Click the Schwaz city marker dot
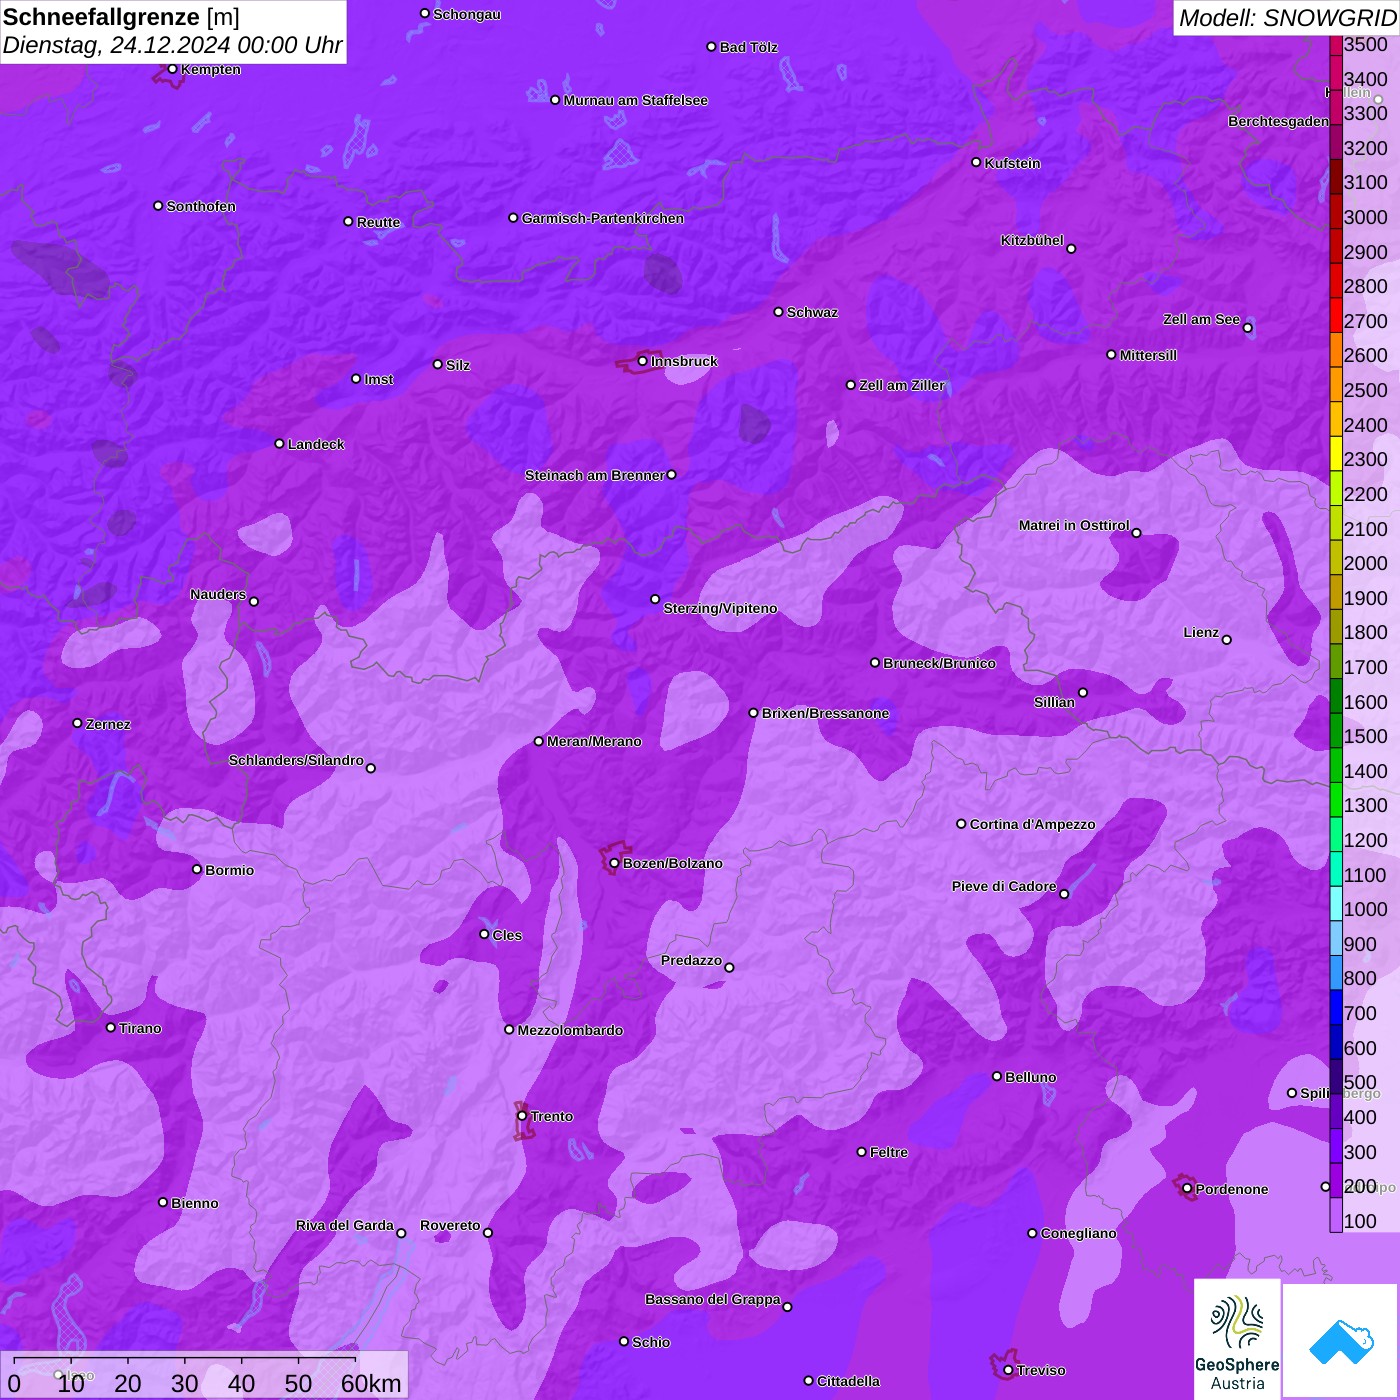This screenshot has width=1400, height=1400. [x=779, y=312]
